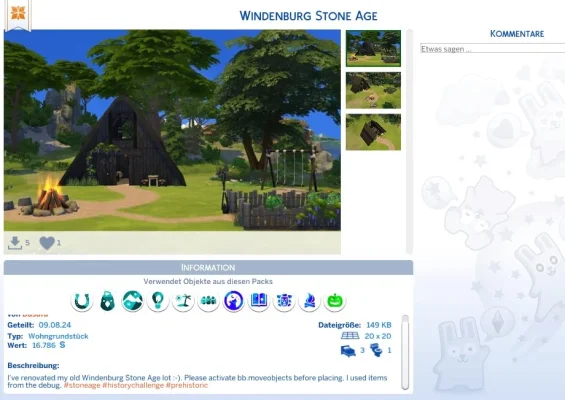
Task: Click the Simoleon currency symbol
Action: (62, 345)
